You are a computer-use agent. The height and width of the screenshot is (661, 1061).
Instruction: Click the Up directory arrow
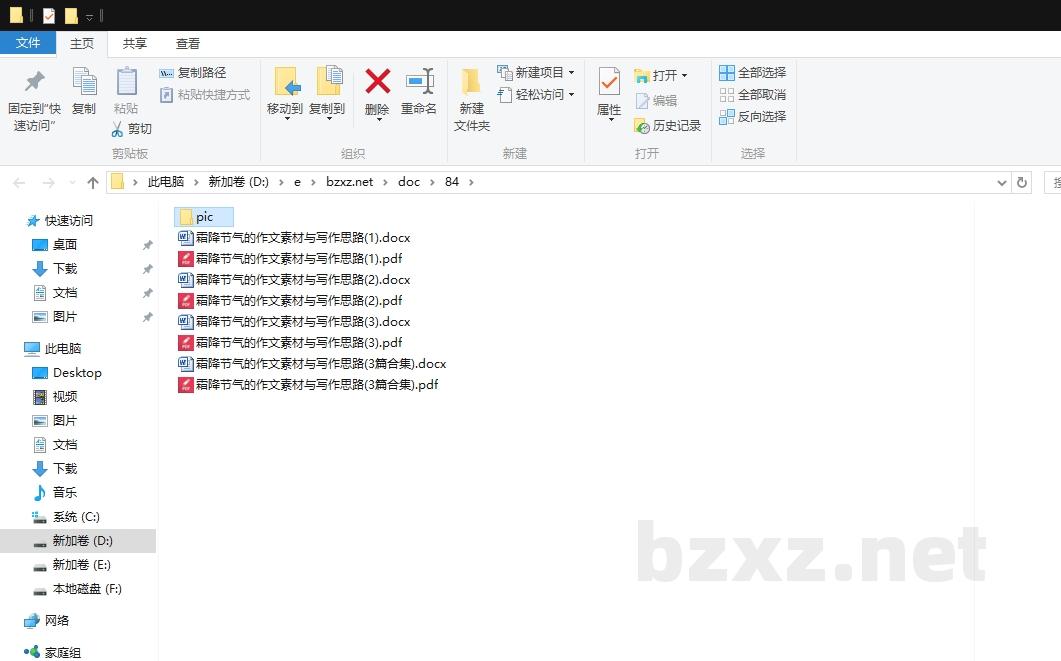click(x=93, y=182)
